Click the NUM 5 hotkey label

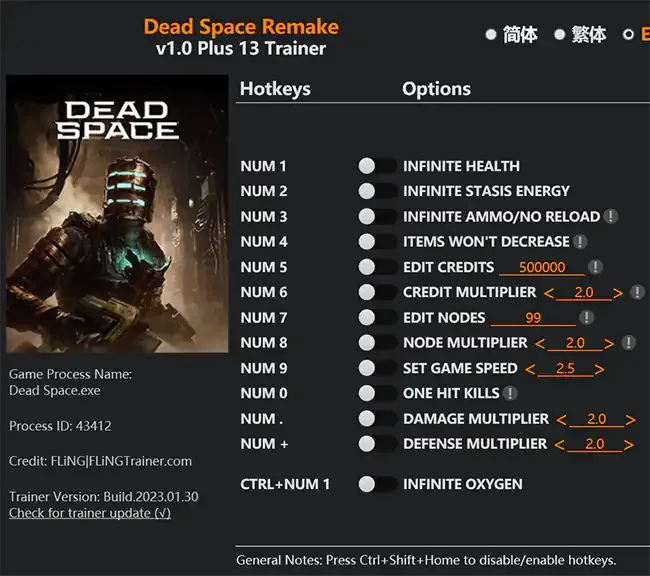coord(264,267)
